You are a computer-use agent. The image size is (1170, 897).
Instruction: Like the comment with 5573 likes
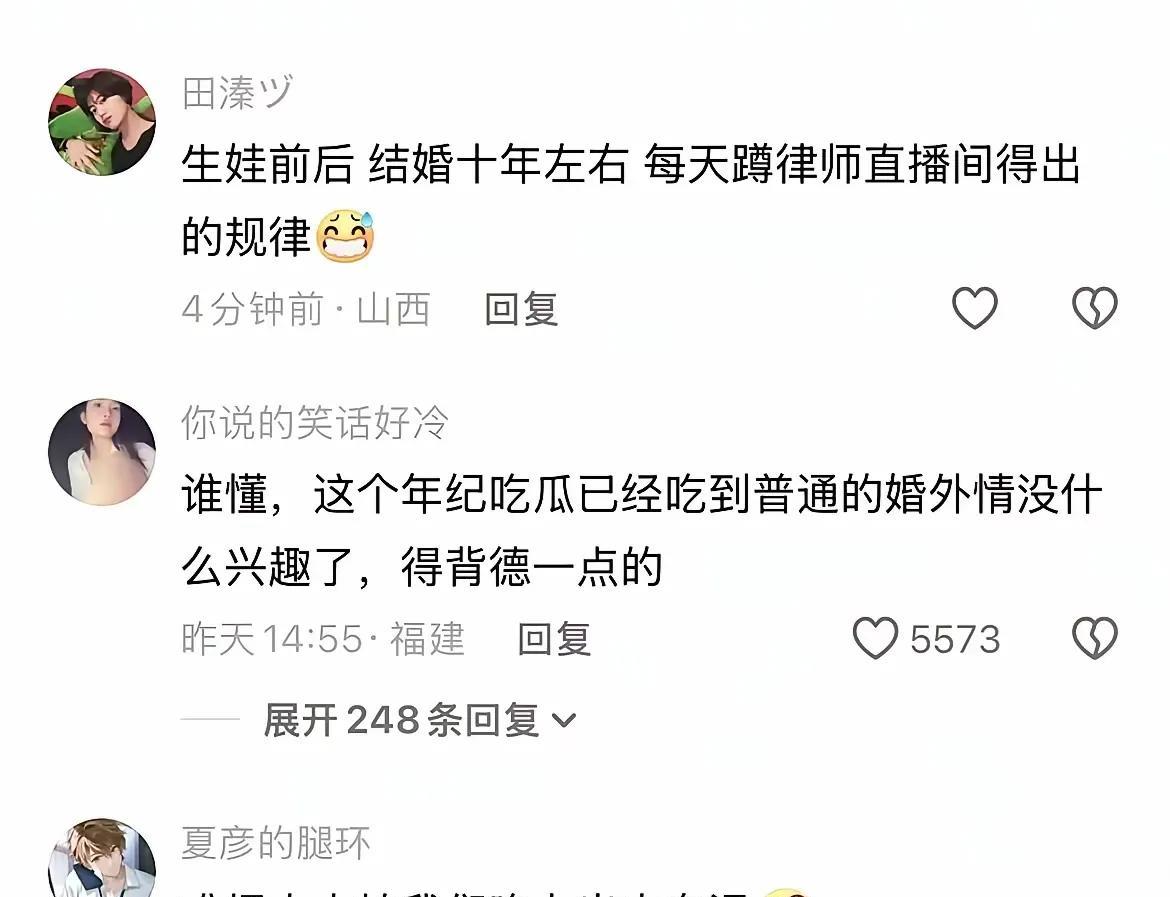[x=875, y=639]
